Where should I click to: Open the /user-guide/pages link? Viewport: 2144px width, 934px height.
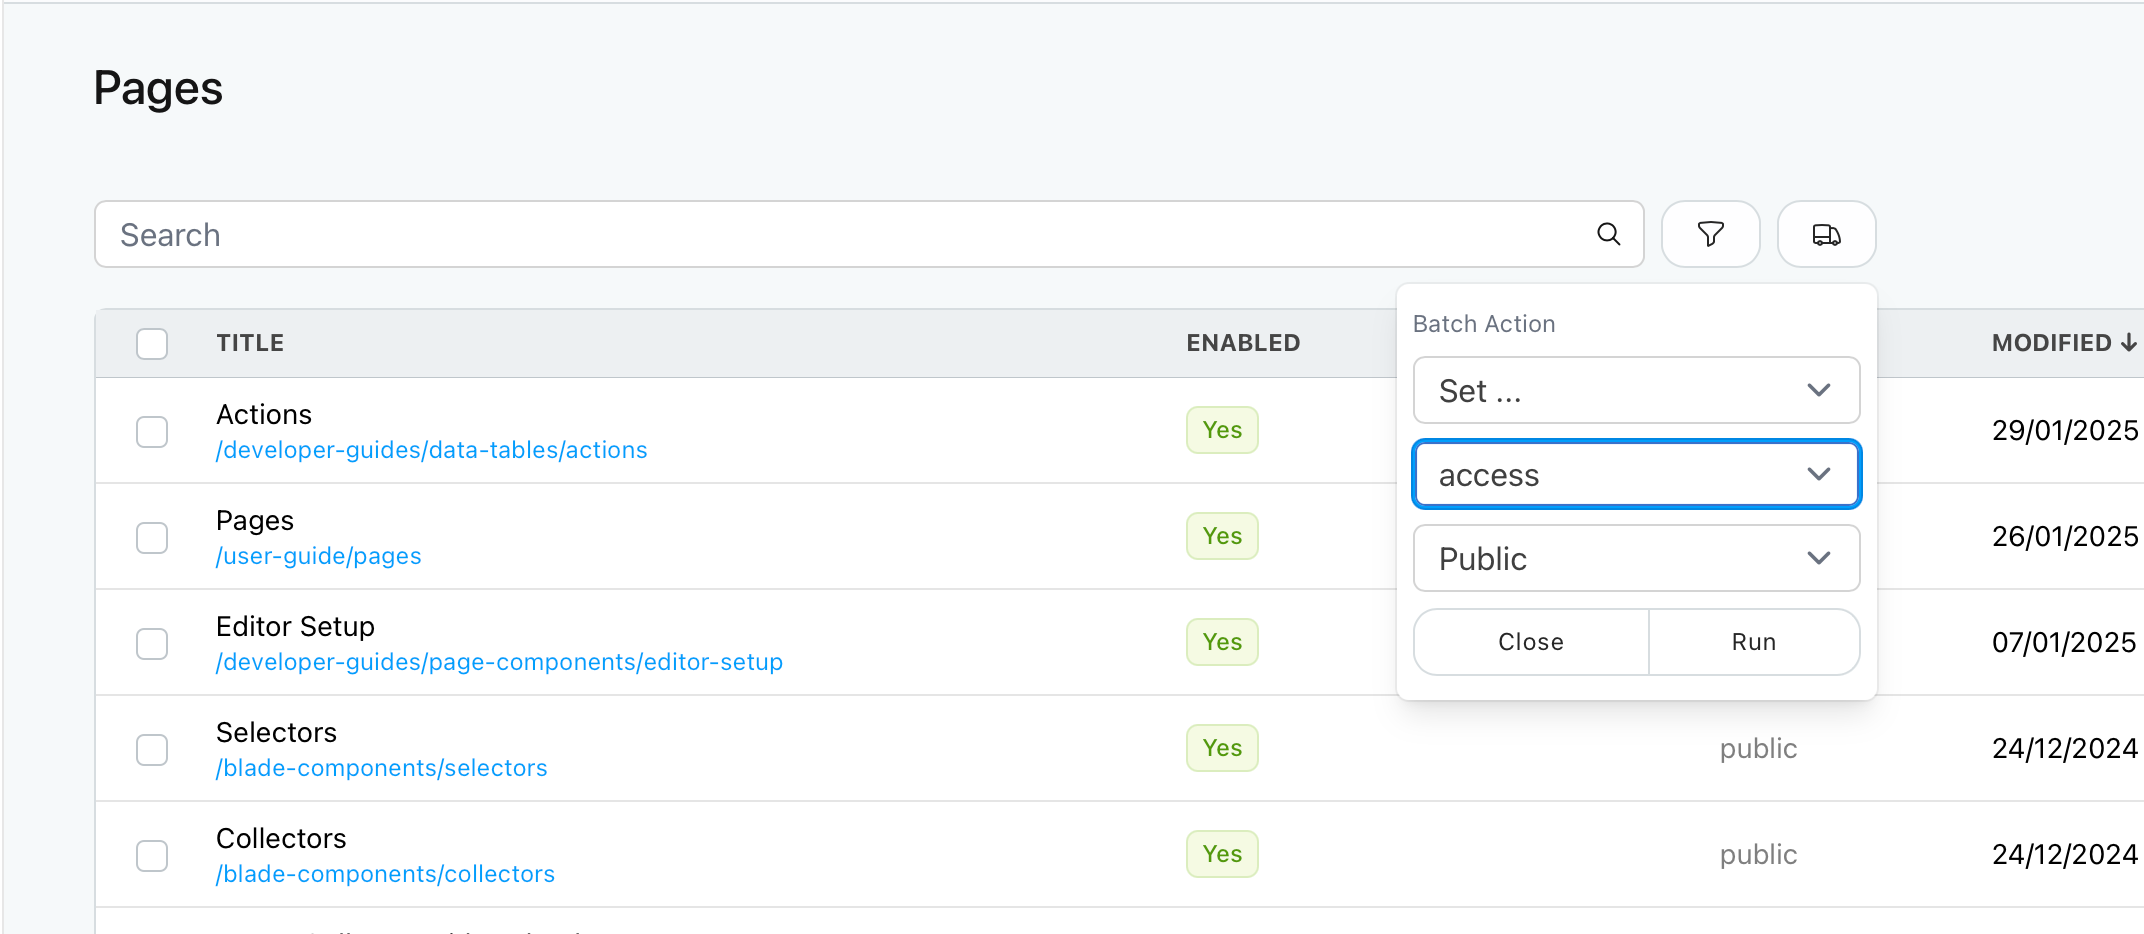(x=319, y=556)
